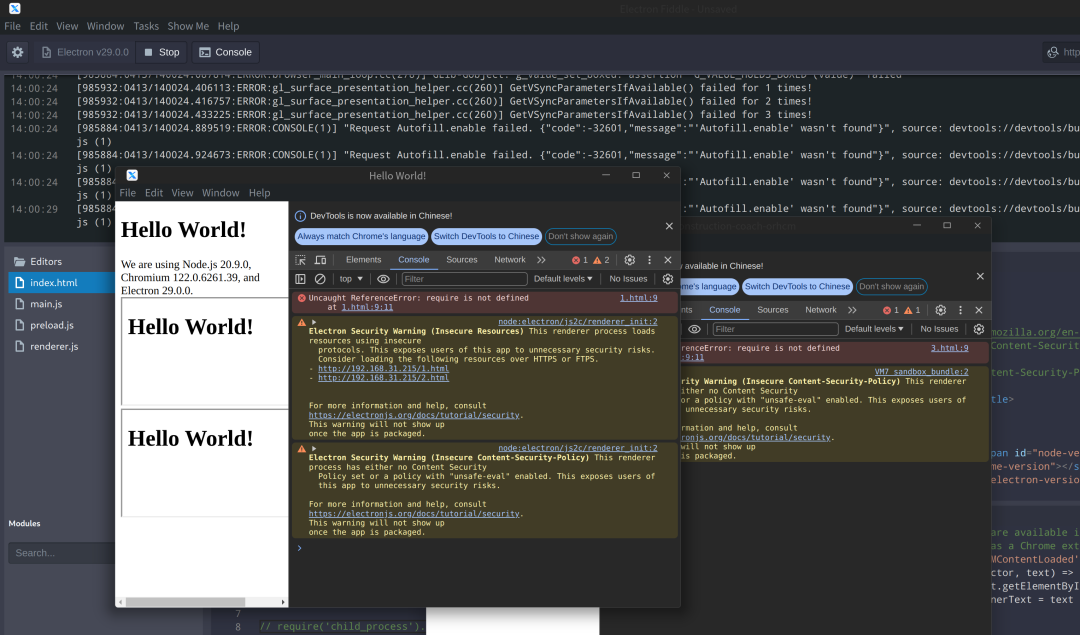Open Default levels dropdown in Hello World console

pos(563,279)
